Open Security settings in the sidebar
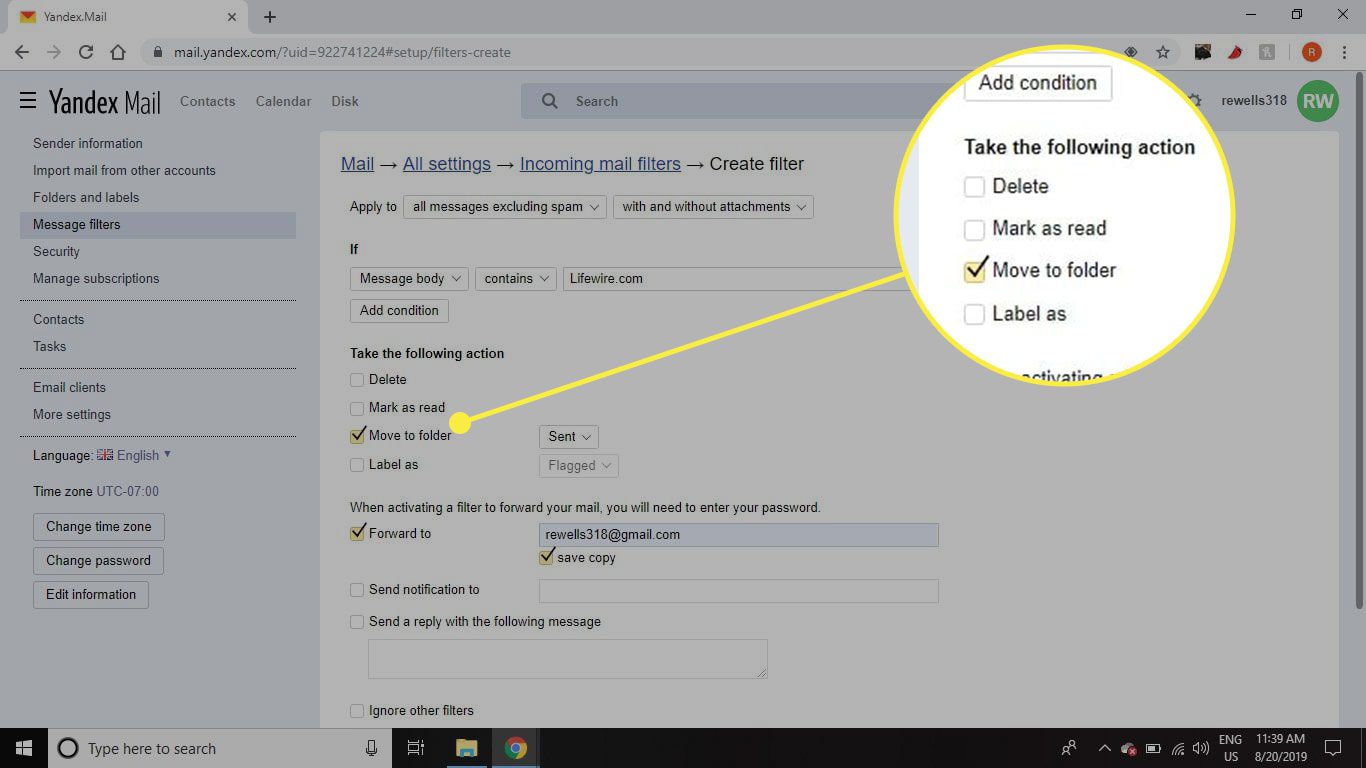Viewport: 1366px width, 768px height. coord(56,251)
